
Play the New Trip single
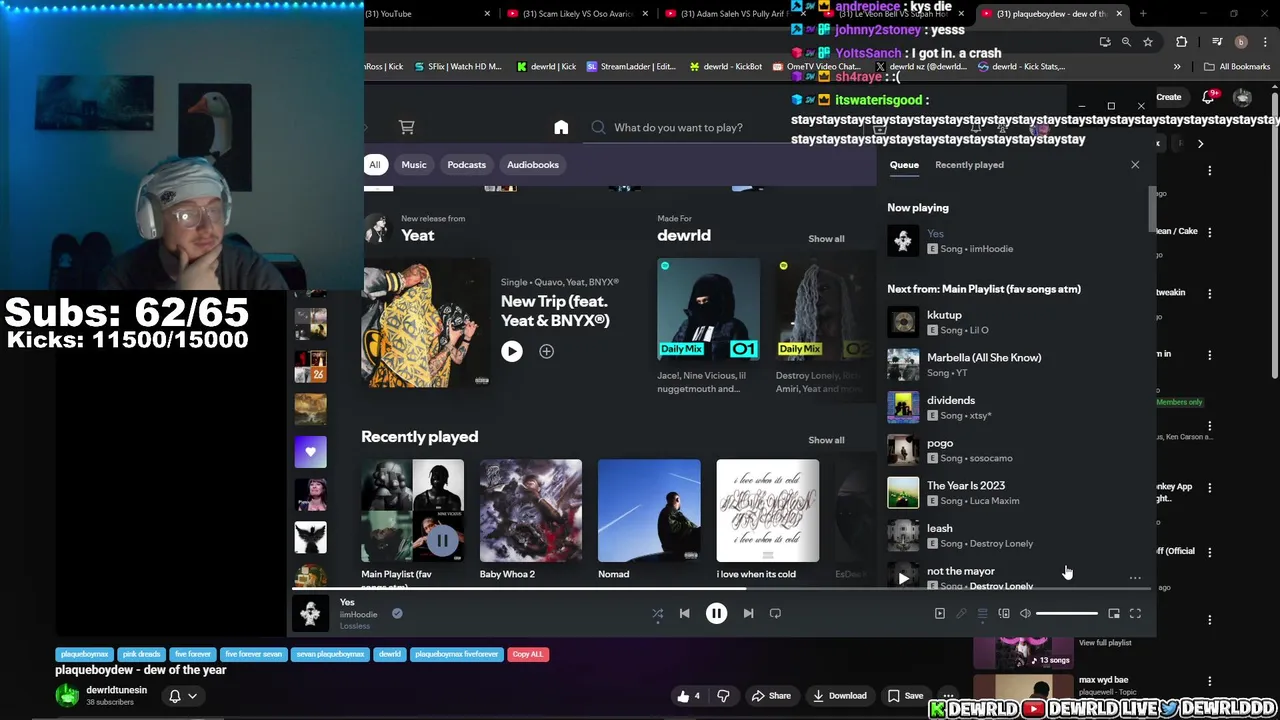tap(512, 351)
